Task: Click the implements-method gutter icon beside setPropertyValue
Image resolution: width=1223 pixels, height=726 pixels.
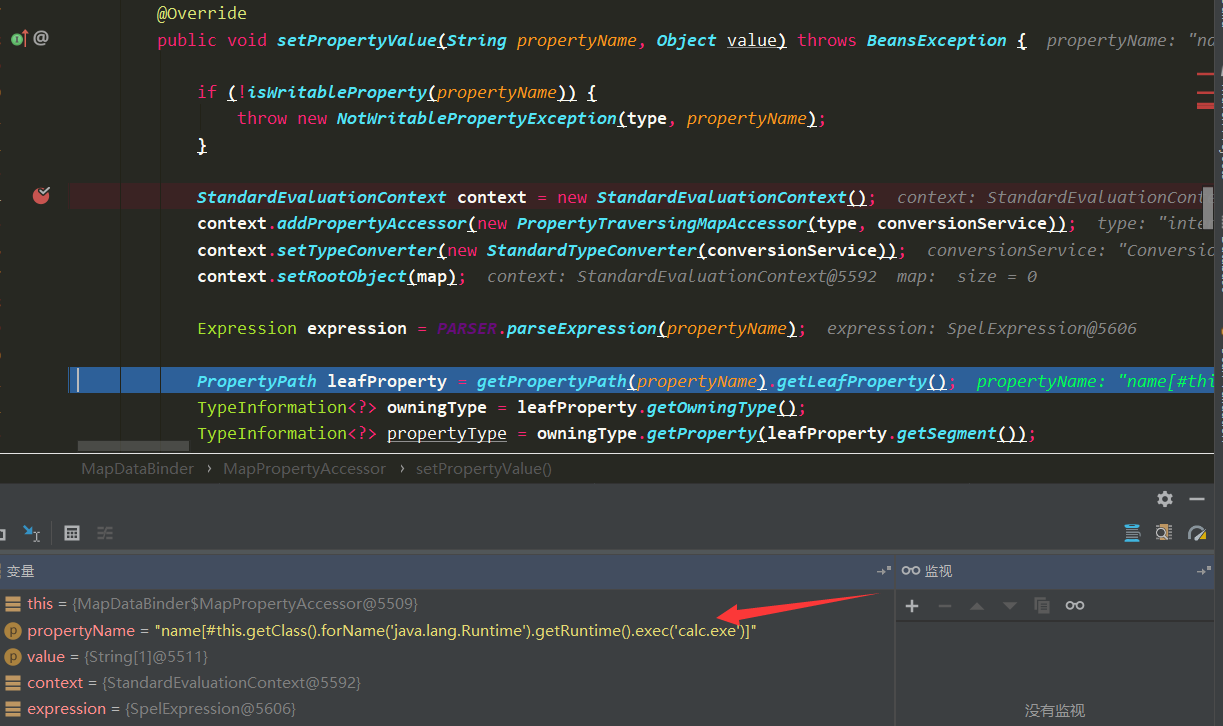Action: coord(18,39)
